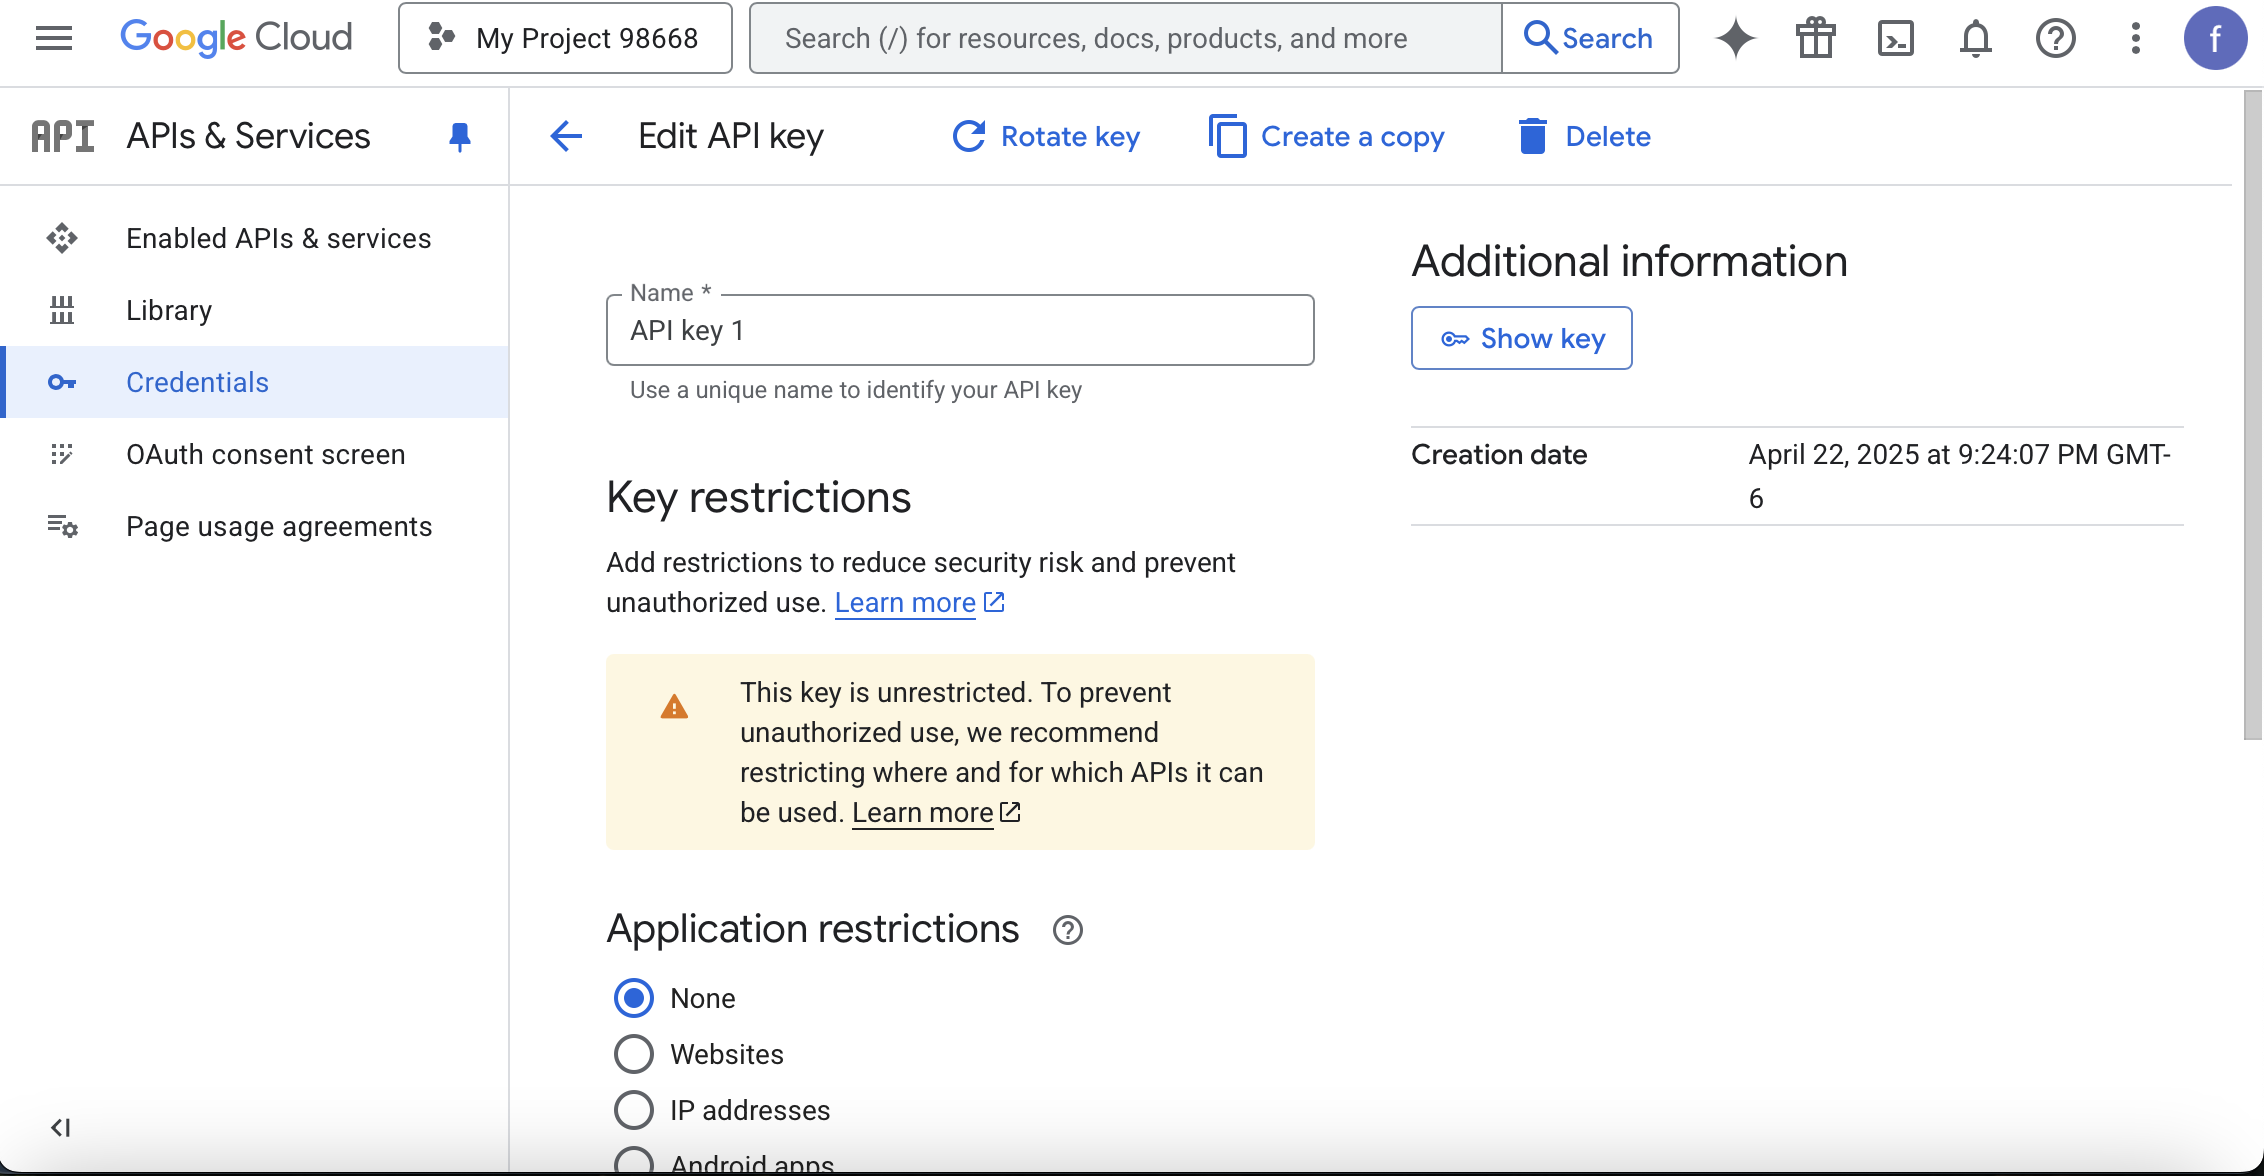Select the None application restriction

[634, 998]
